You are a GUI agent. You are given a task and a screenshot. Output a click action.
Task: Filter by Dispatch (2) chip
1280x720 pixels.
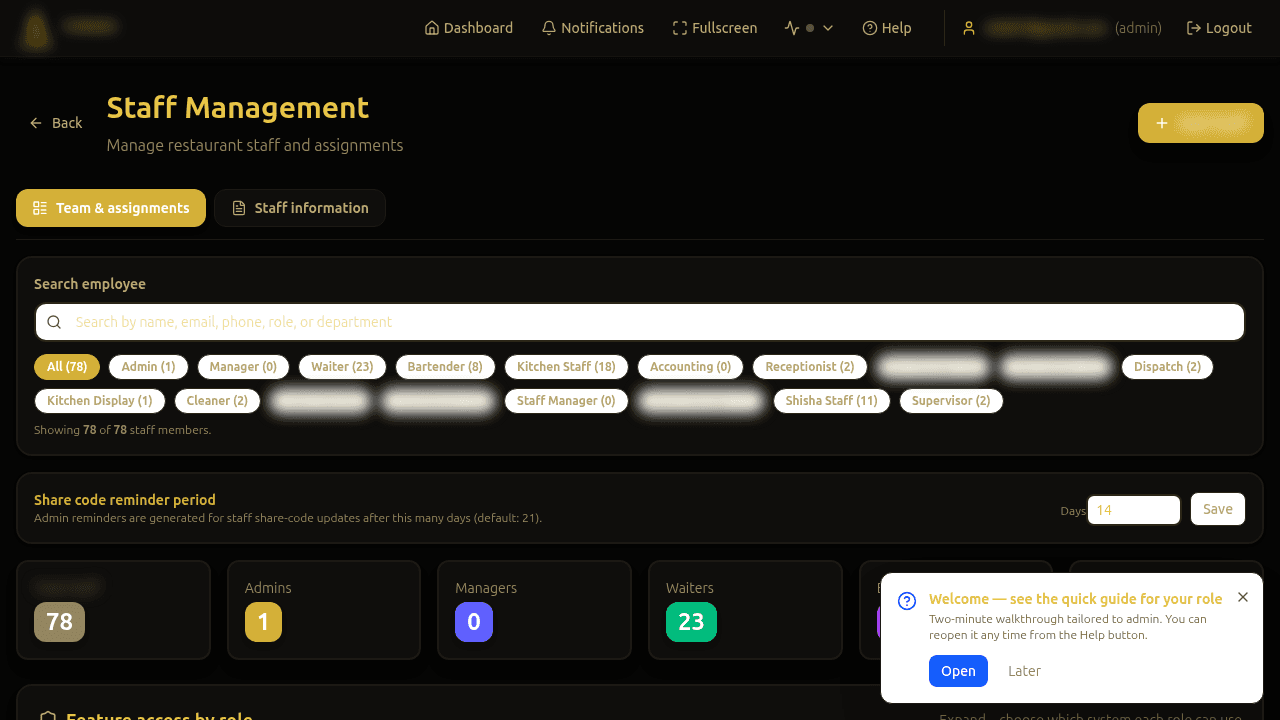tap(1167, 367)
